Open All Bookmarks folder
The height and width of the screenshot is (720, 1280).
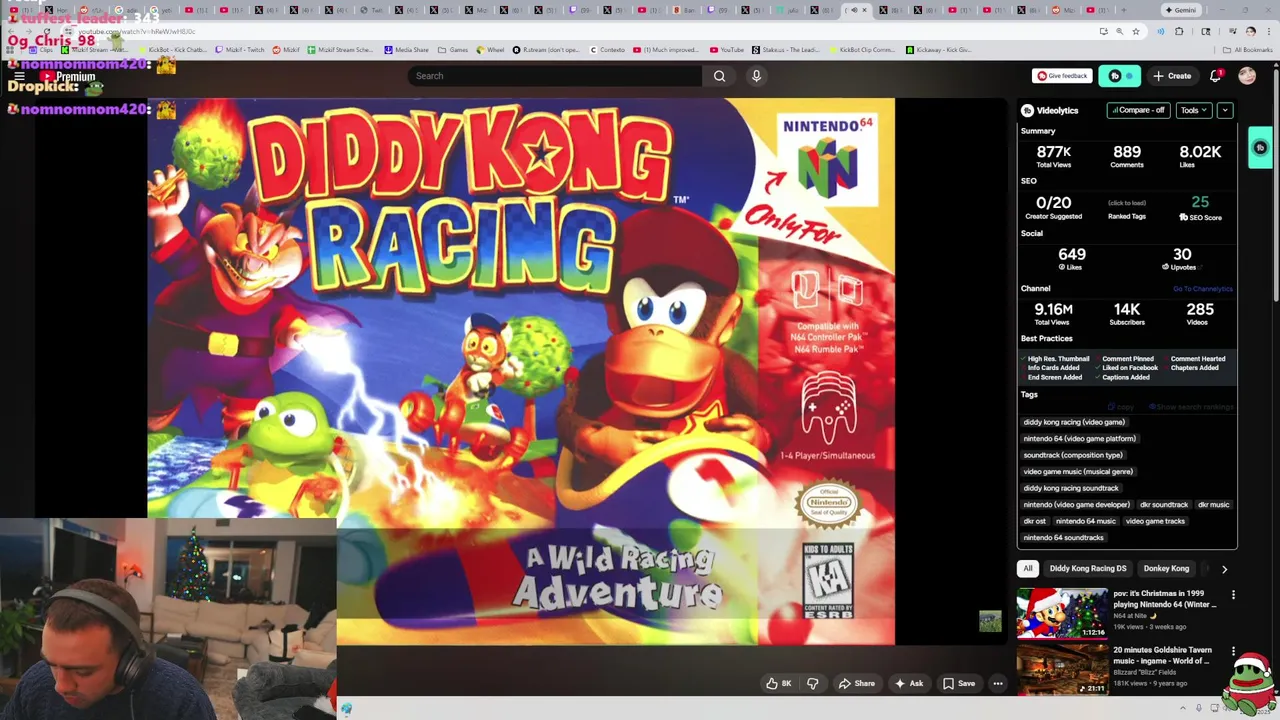point(1248,50)
